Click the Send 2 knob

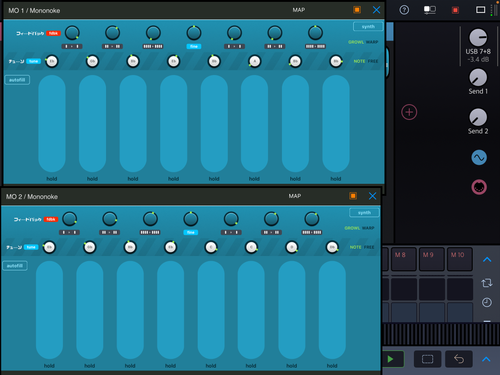[478, 117]
